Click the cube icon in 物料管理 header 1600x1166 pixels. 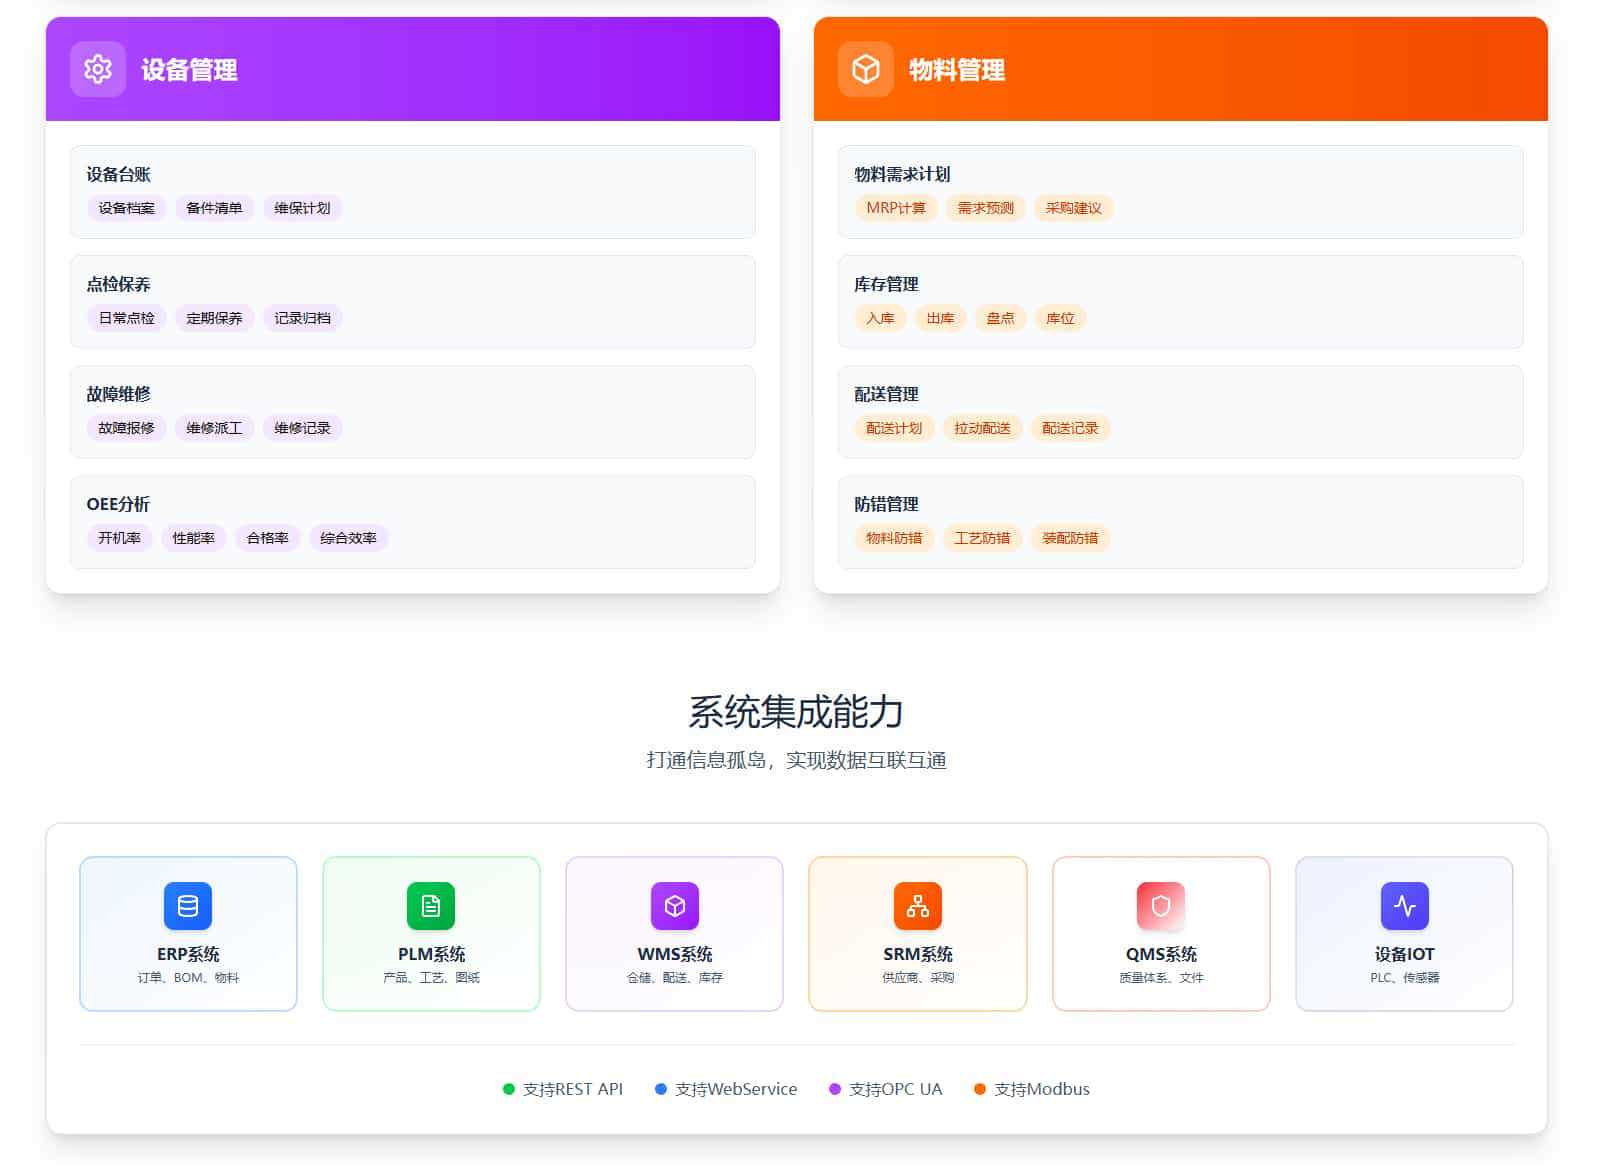tap(865, 69)
